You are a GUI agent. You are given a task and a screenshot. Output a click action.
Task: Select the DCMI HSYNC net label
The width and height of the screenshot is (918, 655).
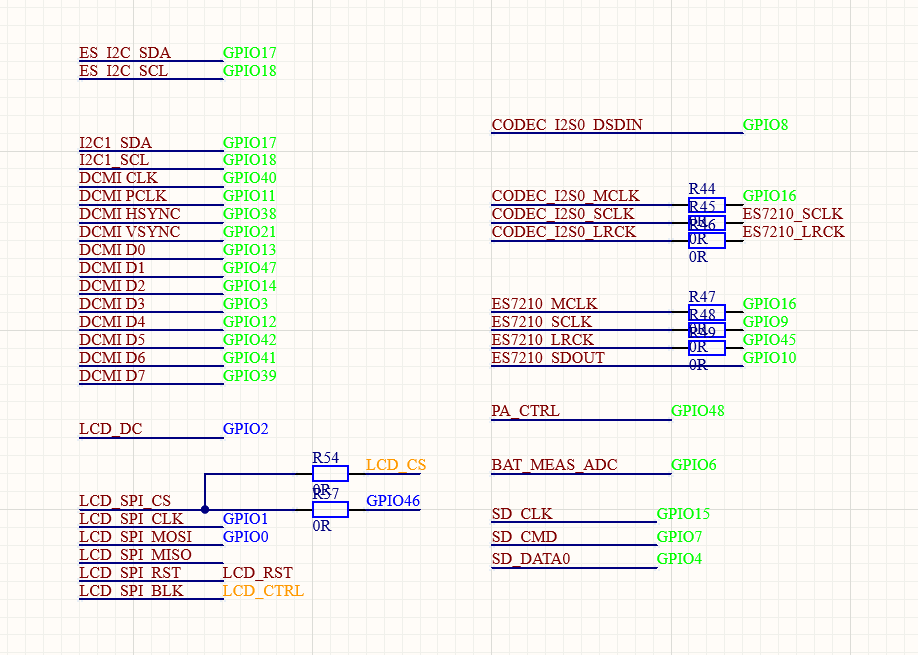tap(129, 214)
